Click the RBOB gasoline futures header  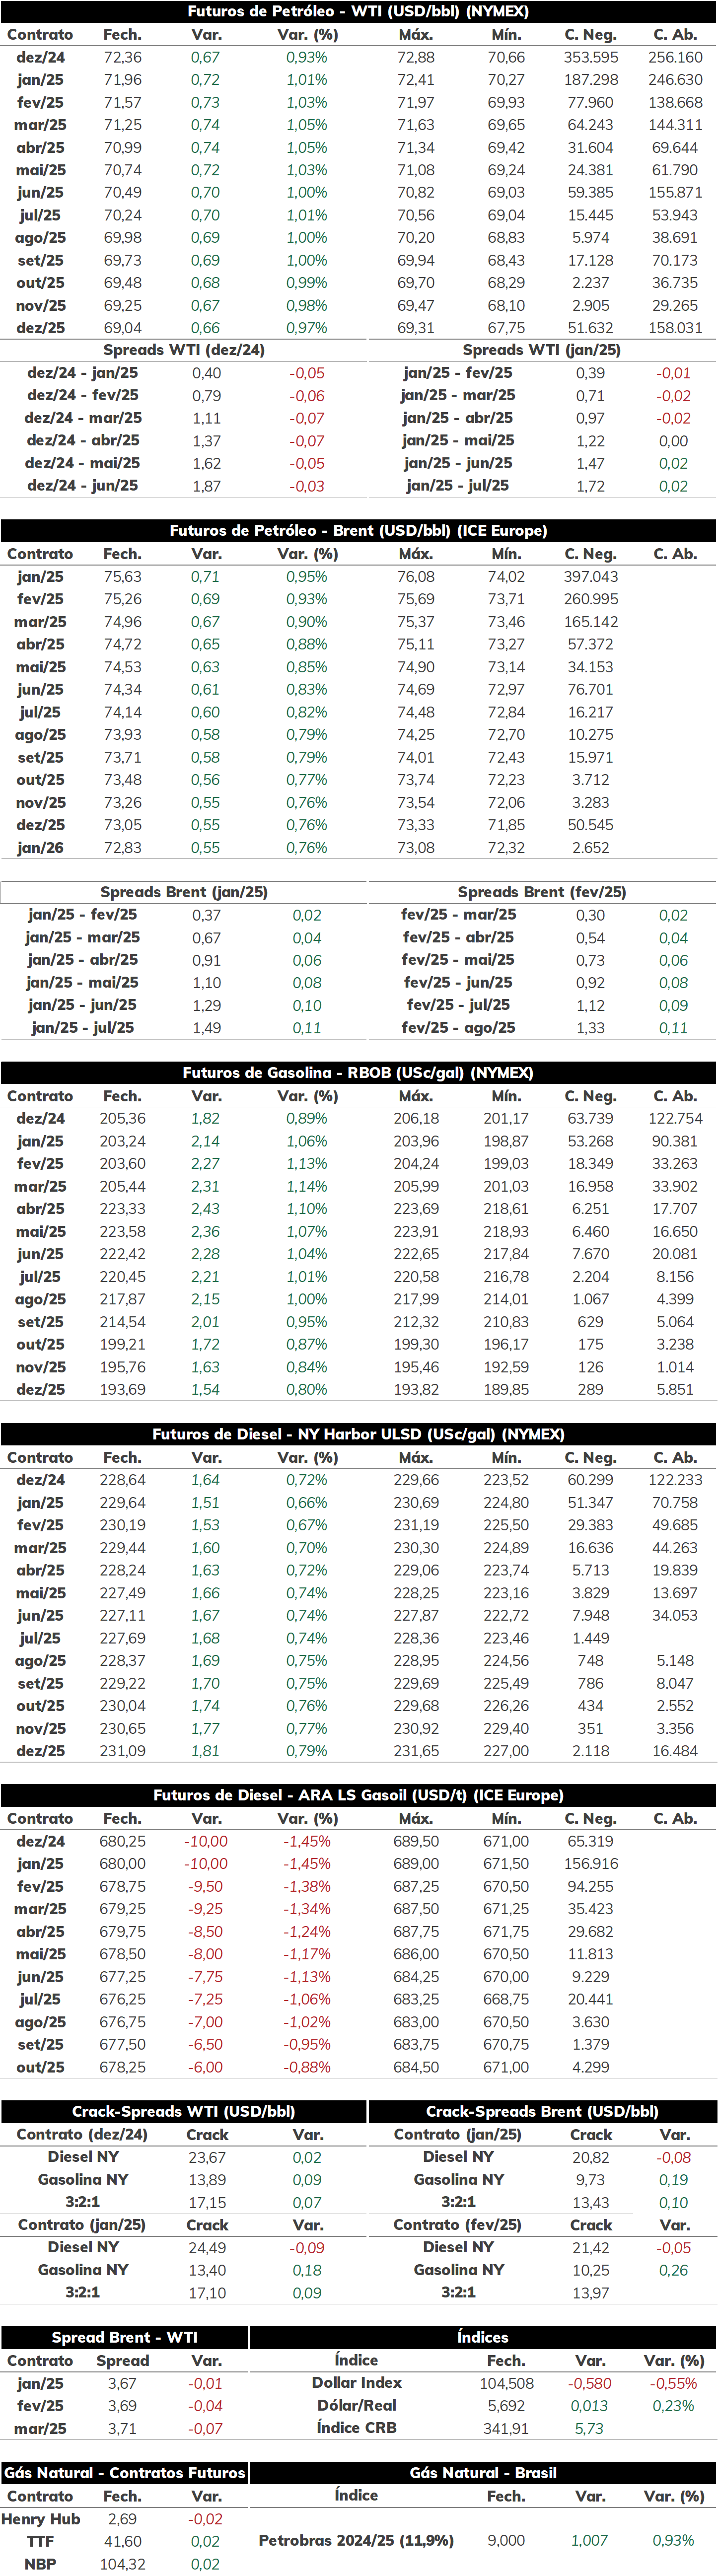click(359, 1072)
